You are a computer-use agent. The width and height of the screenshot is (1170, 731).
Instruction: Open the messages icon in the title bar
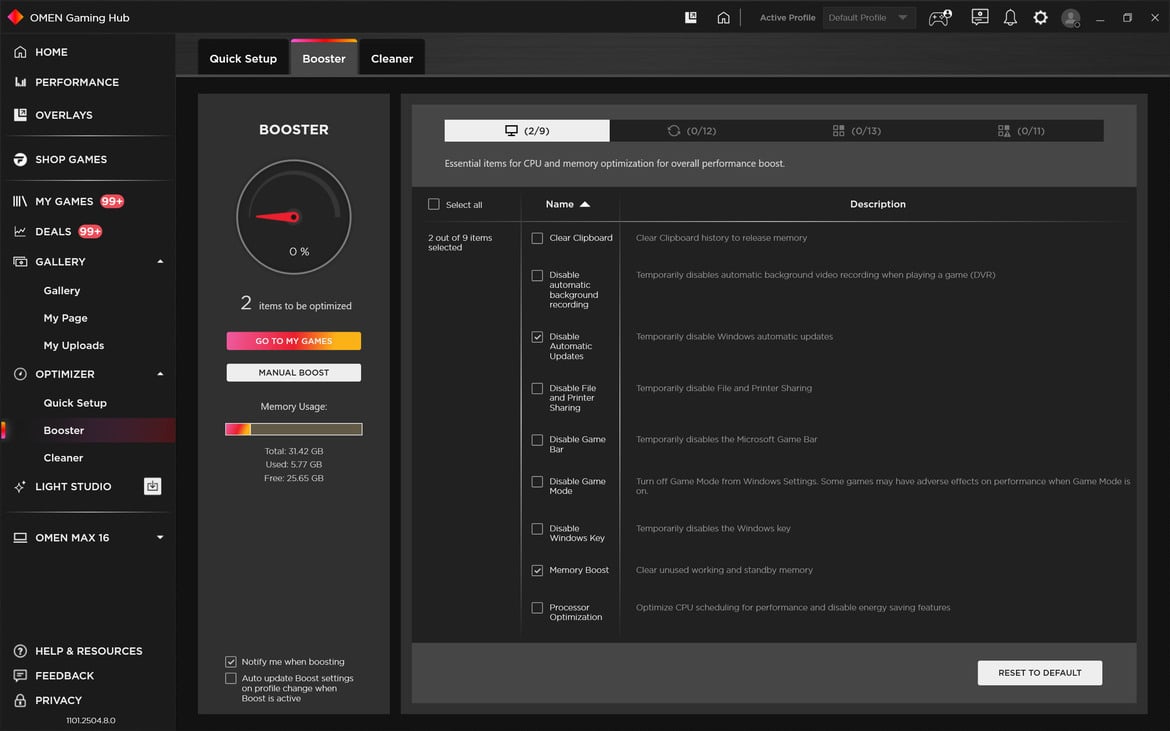(980, 17)
